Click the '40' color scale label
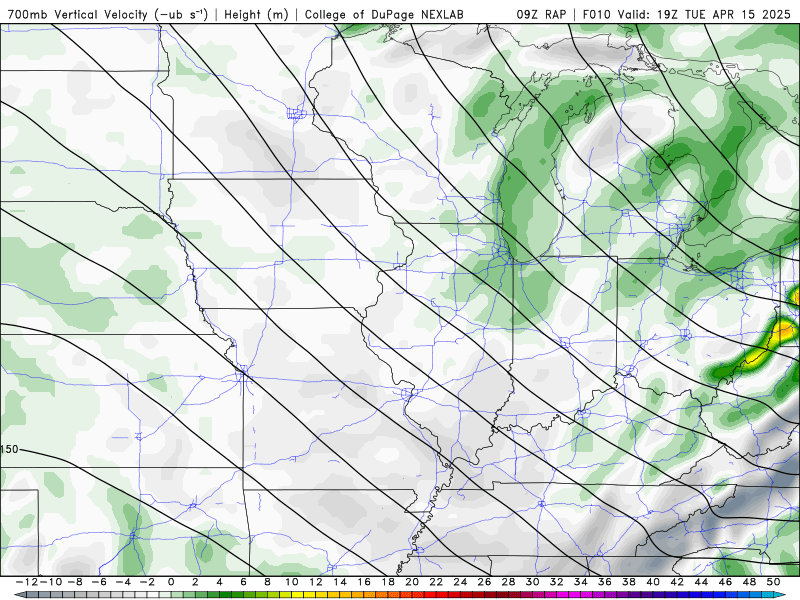The width and height of the screenshot is (800, 600). coord(653,582)
